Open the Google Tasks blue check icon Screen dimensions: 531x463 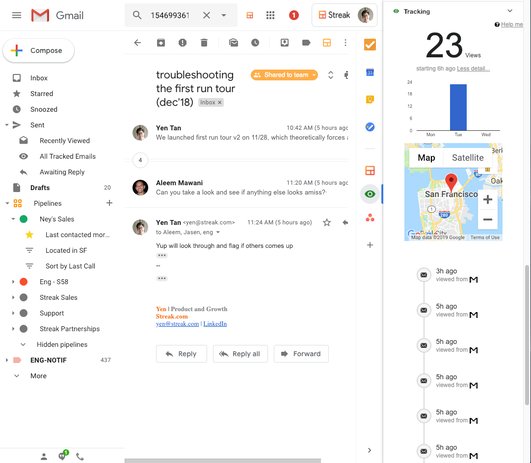(370, 127)
